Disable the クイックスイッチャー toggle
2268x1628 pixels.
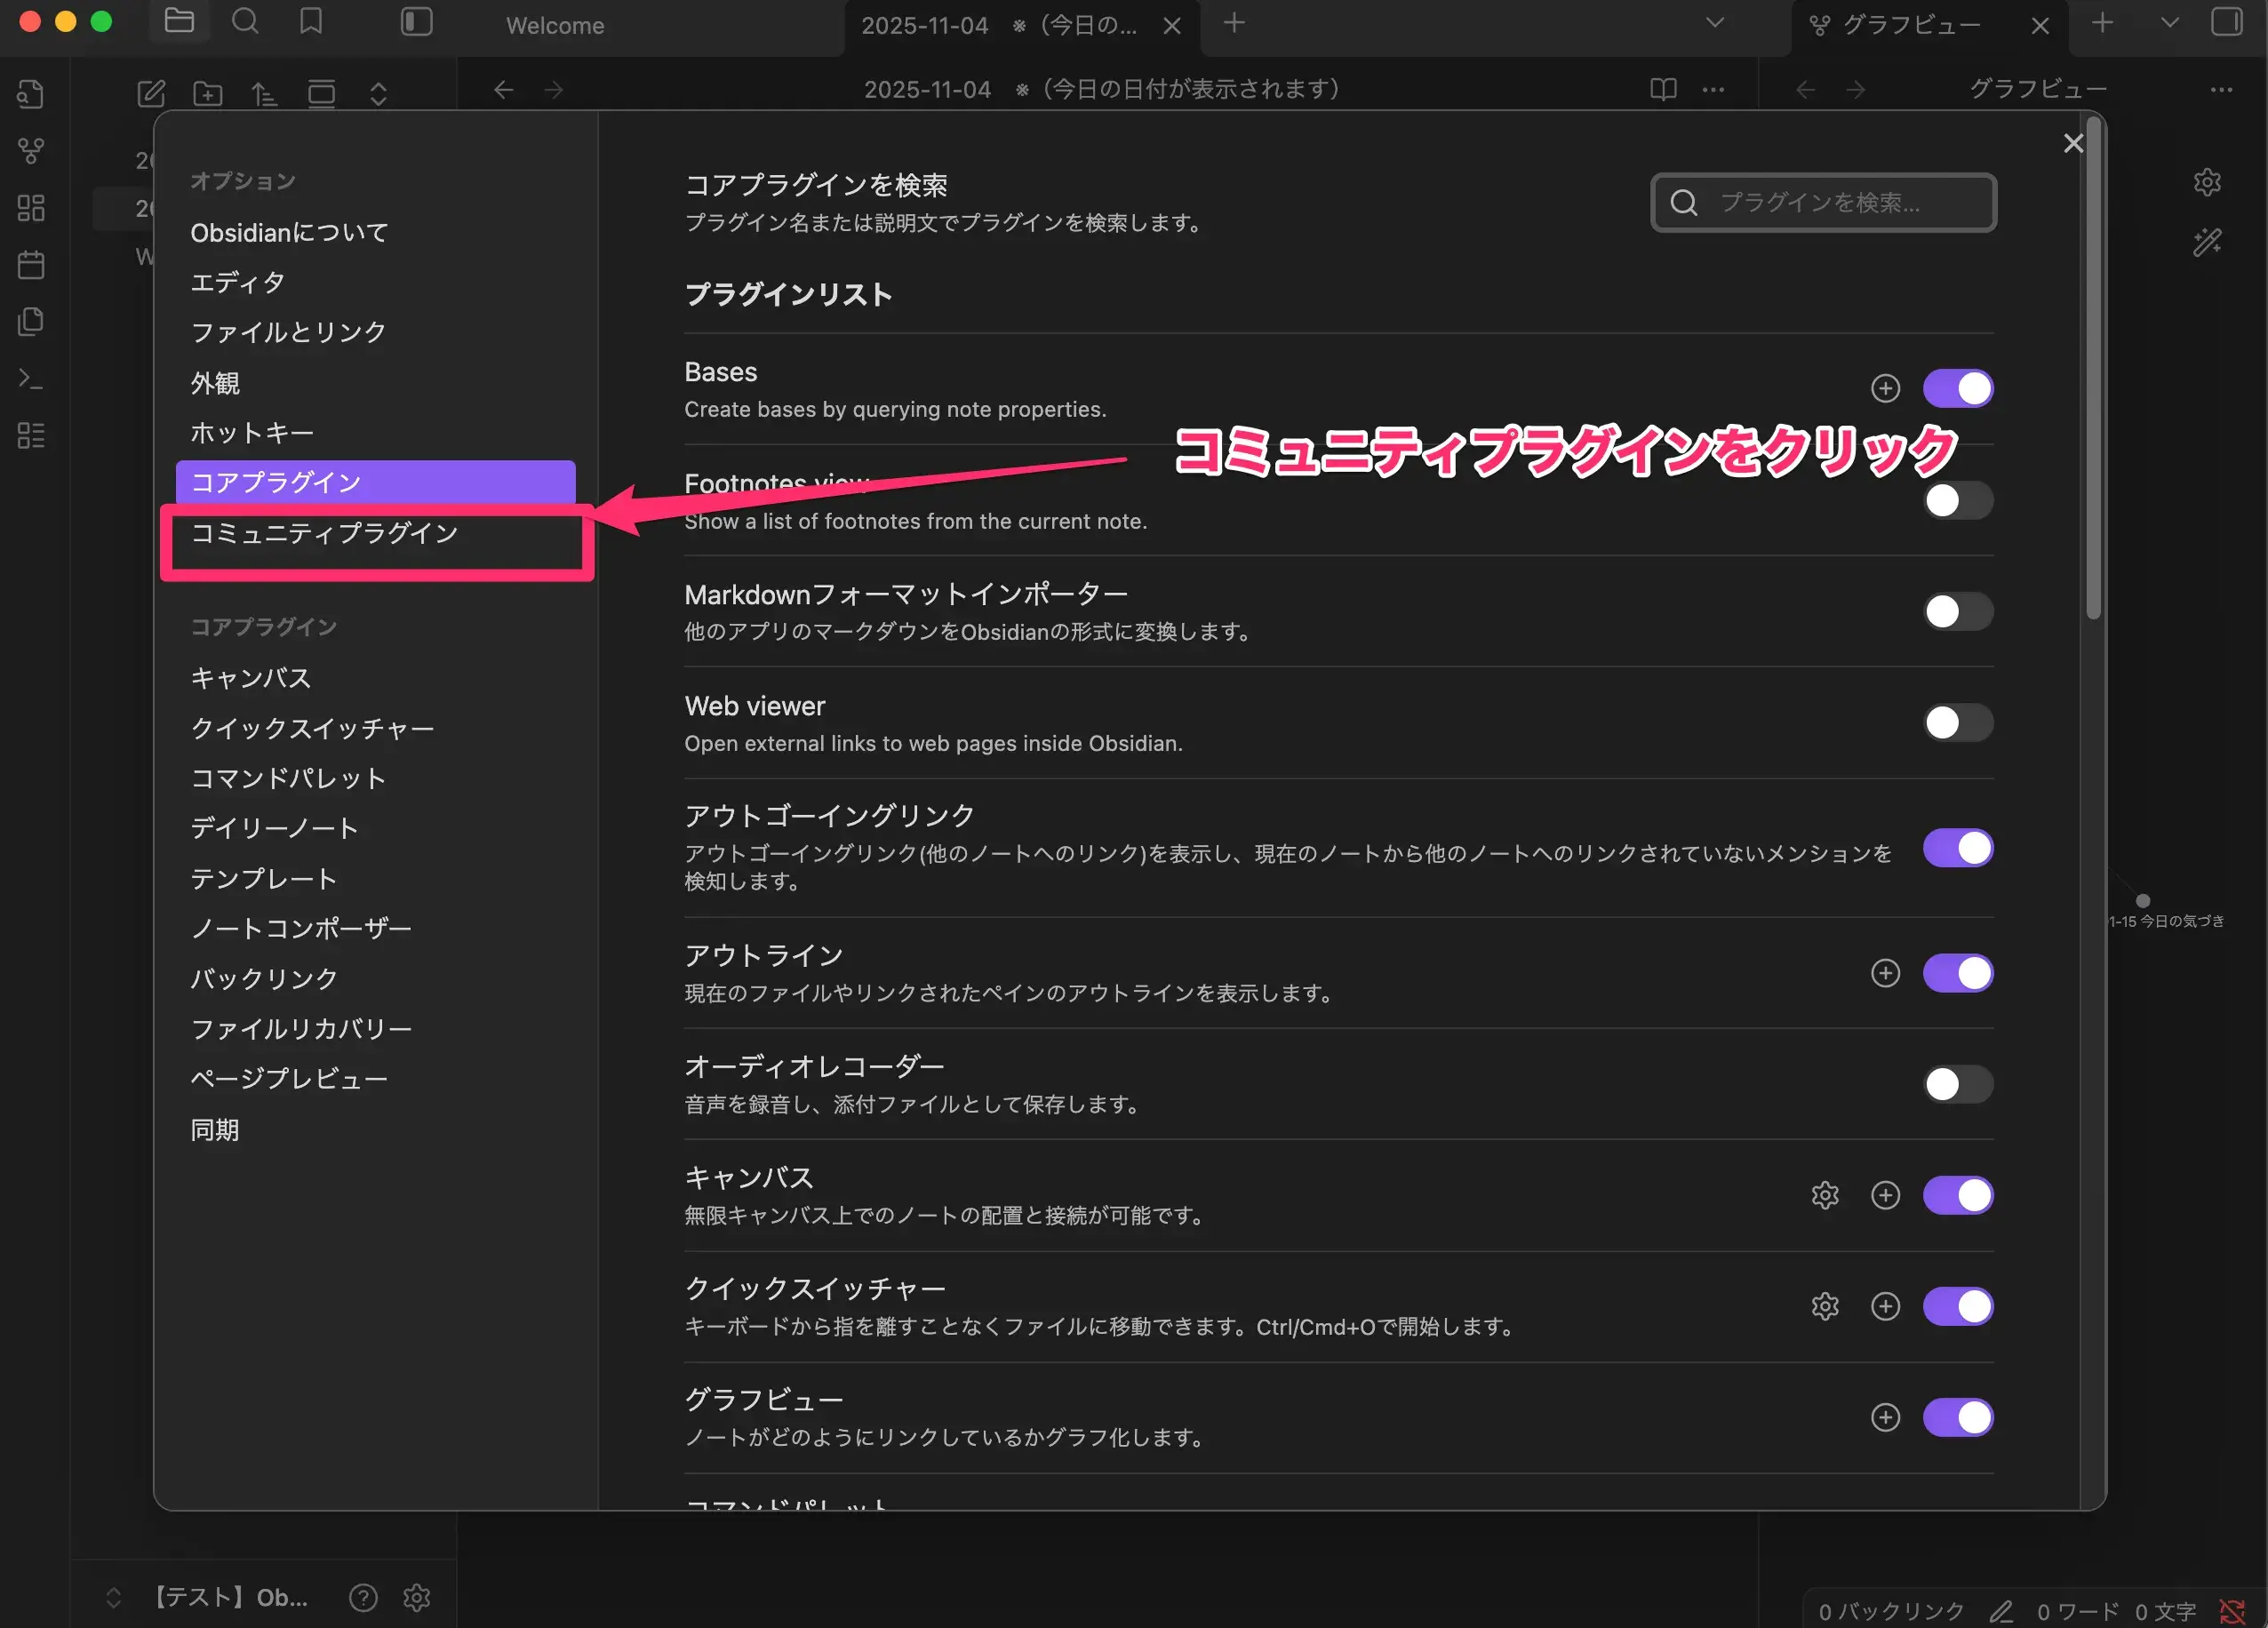(x=1958, y=1306)
